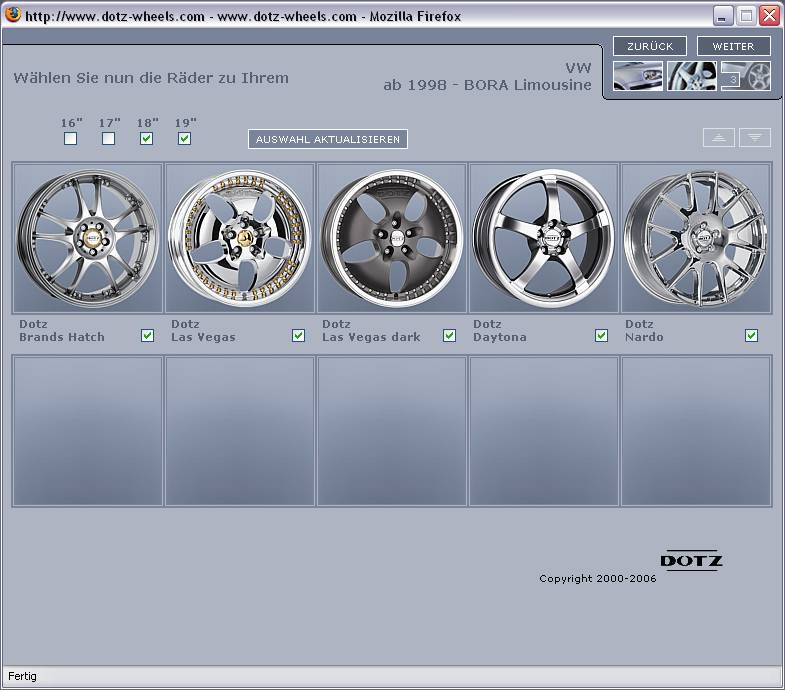
Task: Go back with the Zurück button
Action: [x=650, y=46]
